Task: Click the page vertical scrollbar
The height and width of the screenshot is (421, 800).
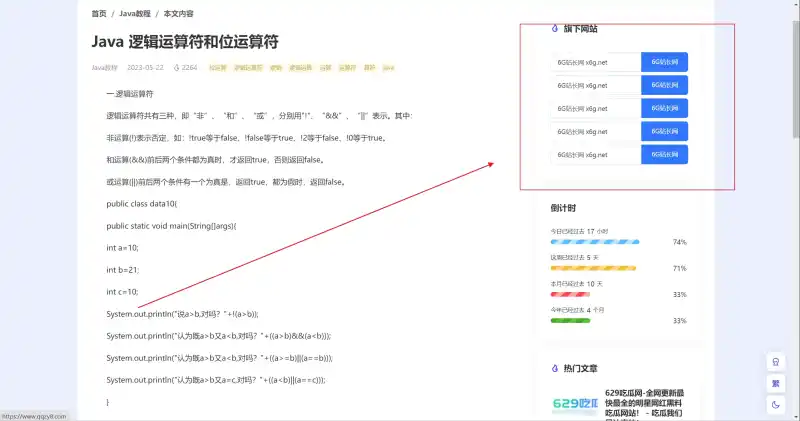Action: [x=796, y=79]
